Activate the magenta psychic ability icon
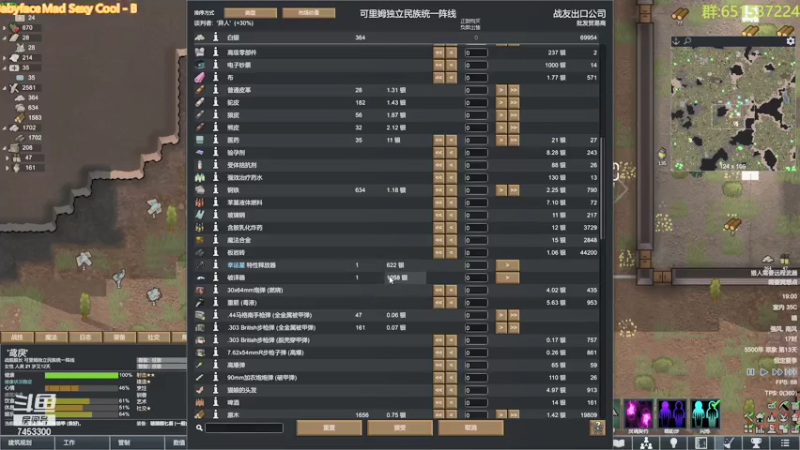800x450 pixels. coord(638,413)
